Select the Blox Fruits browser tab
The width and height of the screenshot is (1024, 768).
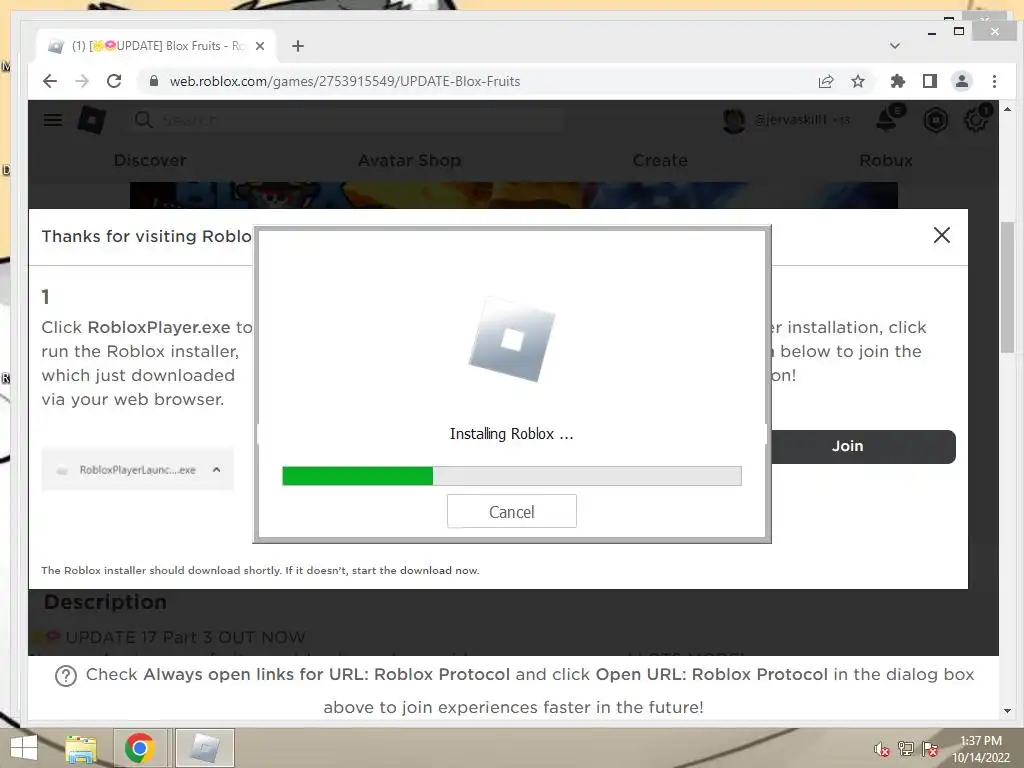157,46
